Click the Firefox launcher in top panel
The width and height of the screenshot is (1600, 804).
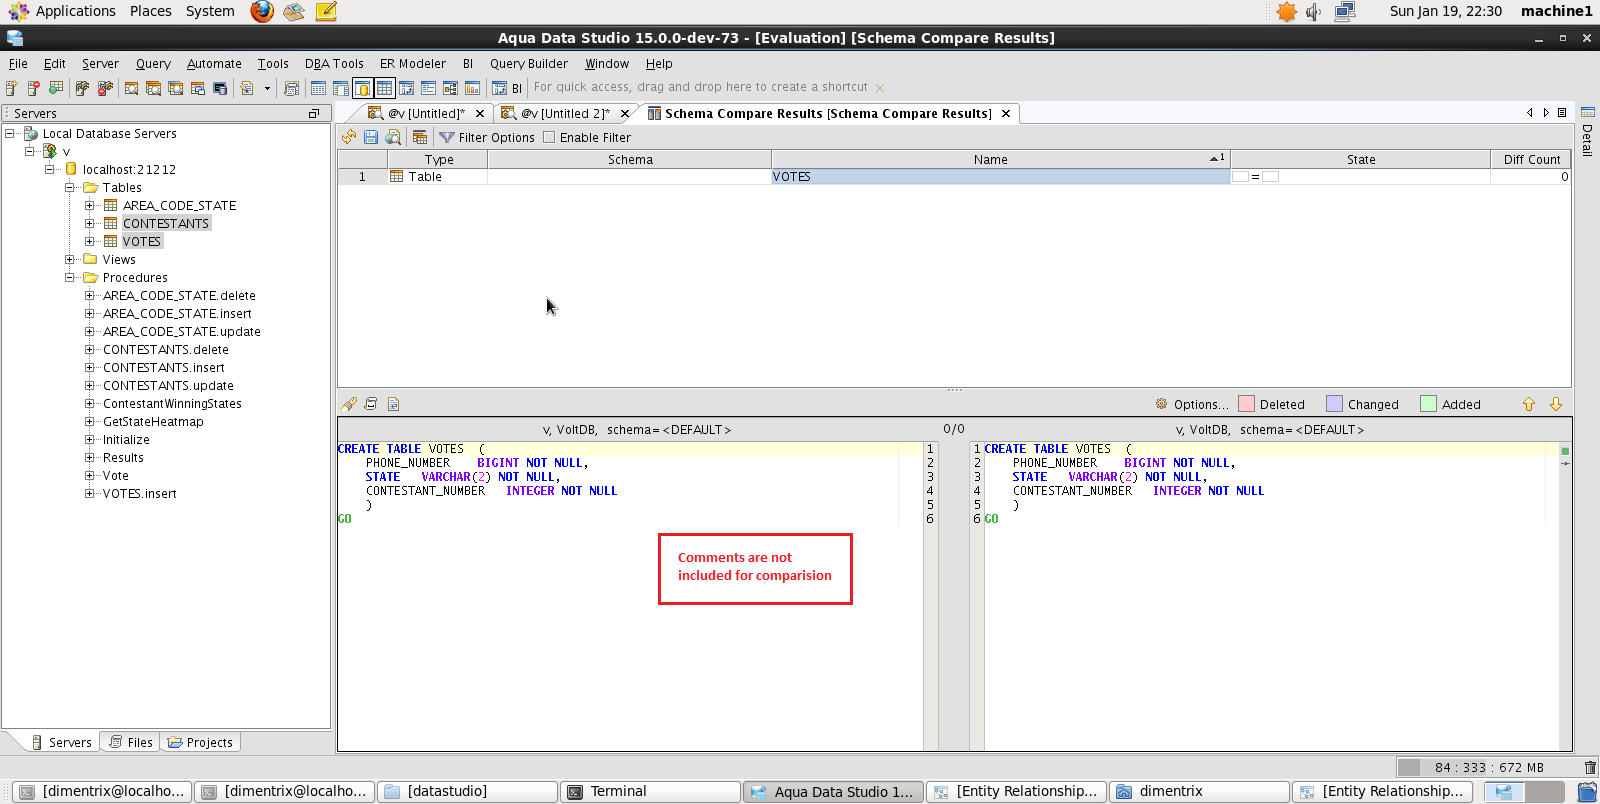click(x=262, y=11)
